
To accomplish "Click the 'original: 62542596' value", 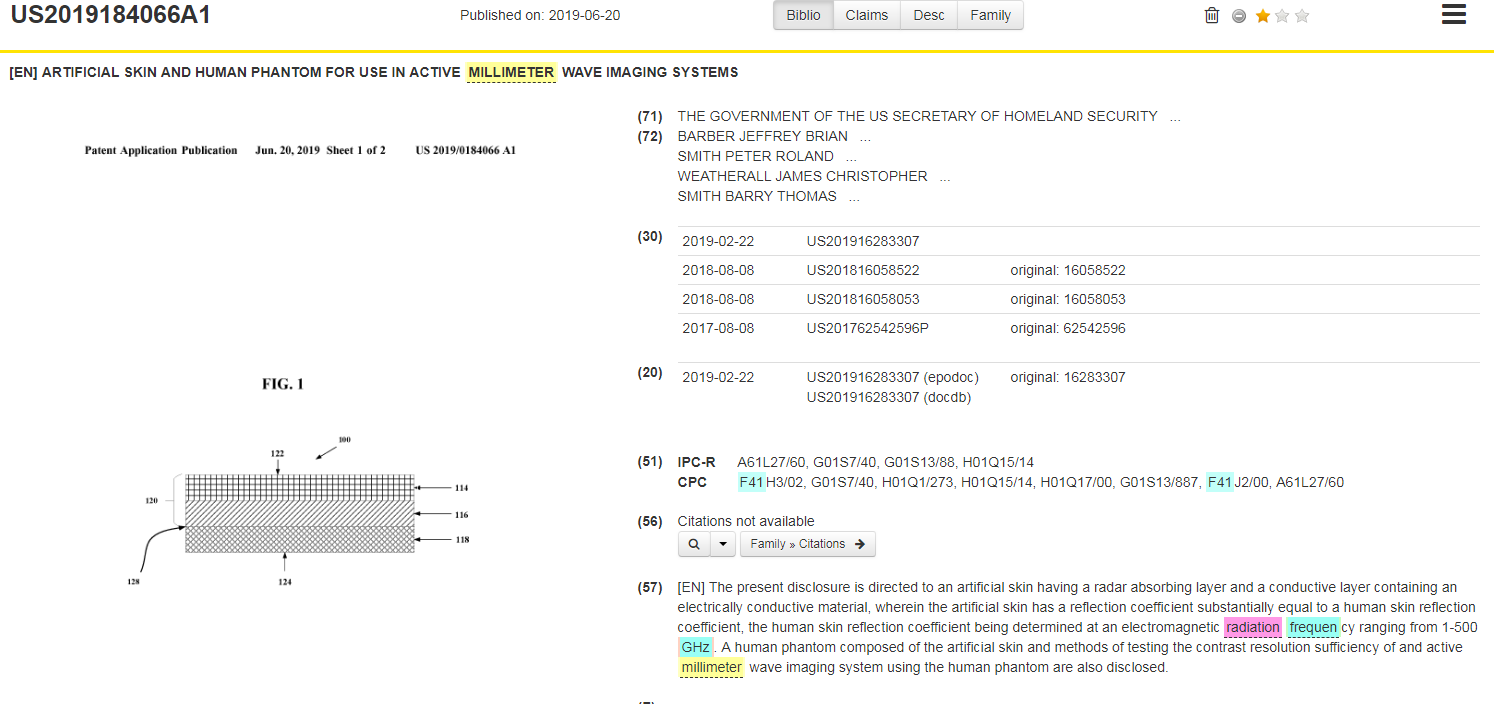I will point(1068,328).
